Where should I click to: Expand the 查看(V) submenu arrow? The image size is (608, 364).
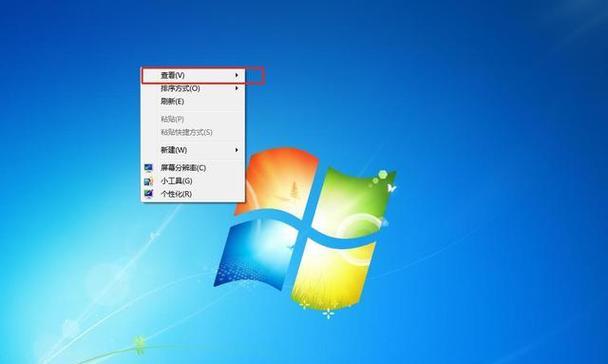[x=237, y=75]
